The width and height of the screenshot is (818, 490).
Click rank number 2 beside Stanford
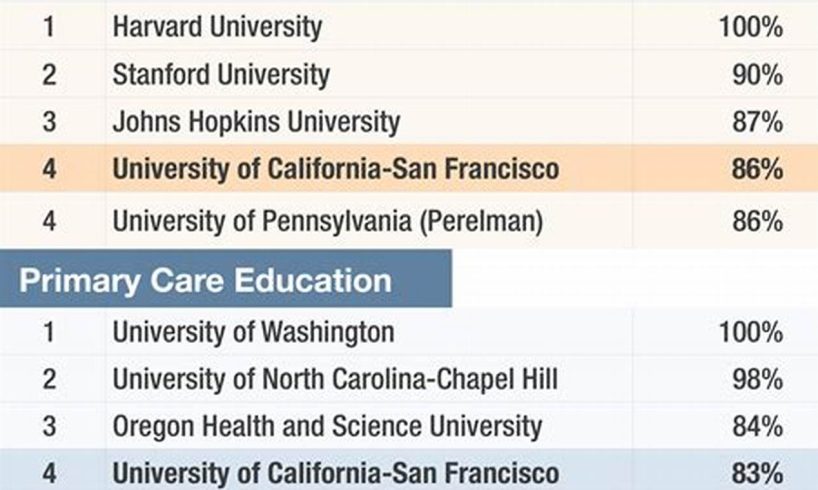tap(49, 74)
